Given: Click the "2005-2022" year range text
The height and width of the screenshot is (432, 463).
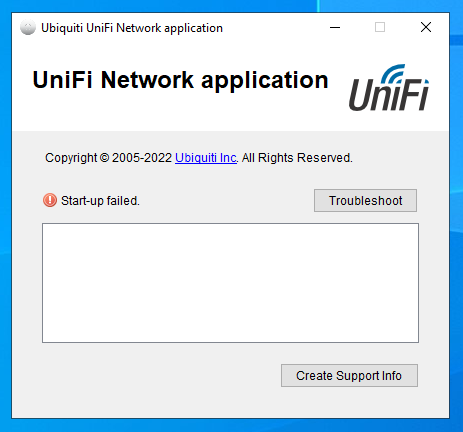Looking at the screenshot, I should pos(142,158).
